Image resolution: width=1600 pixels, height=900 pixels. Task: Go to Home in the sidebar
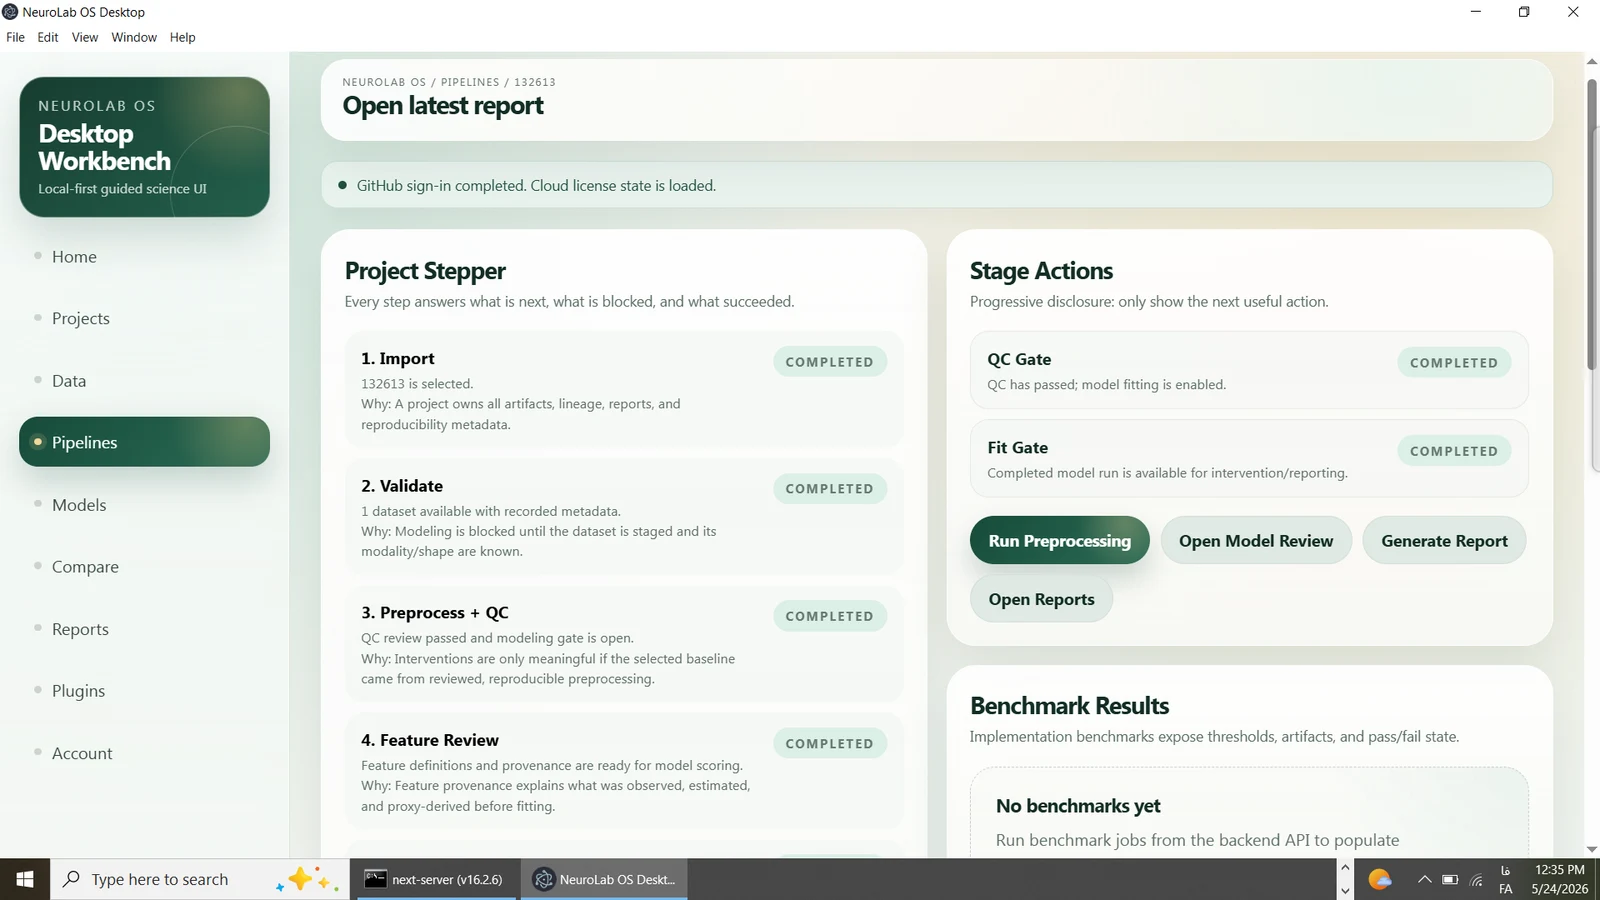click(x=144, y=256)
